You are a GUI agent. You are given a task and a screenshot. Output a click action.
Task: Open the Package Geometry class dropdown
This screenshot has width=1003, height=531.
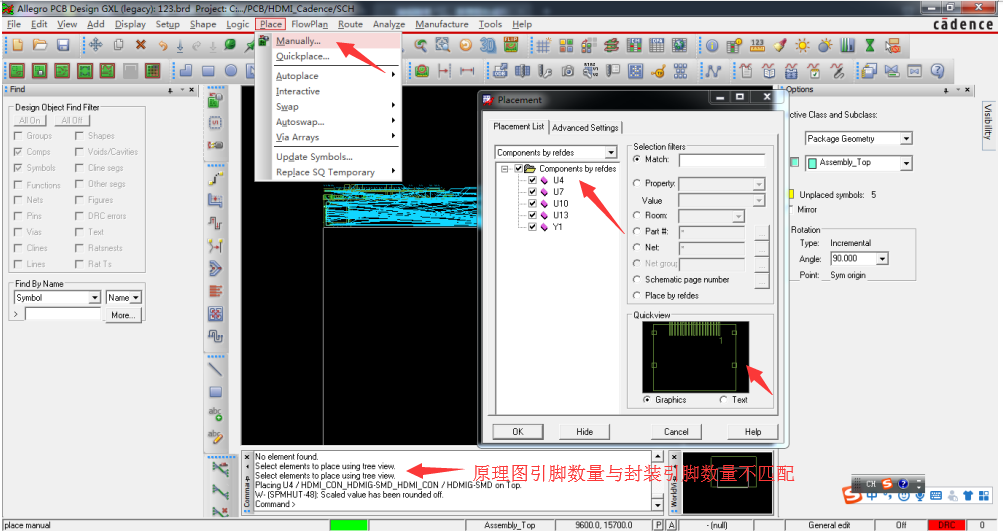906,139
